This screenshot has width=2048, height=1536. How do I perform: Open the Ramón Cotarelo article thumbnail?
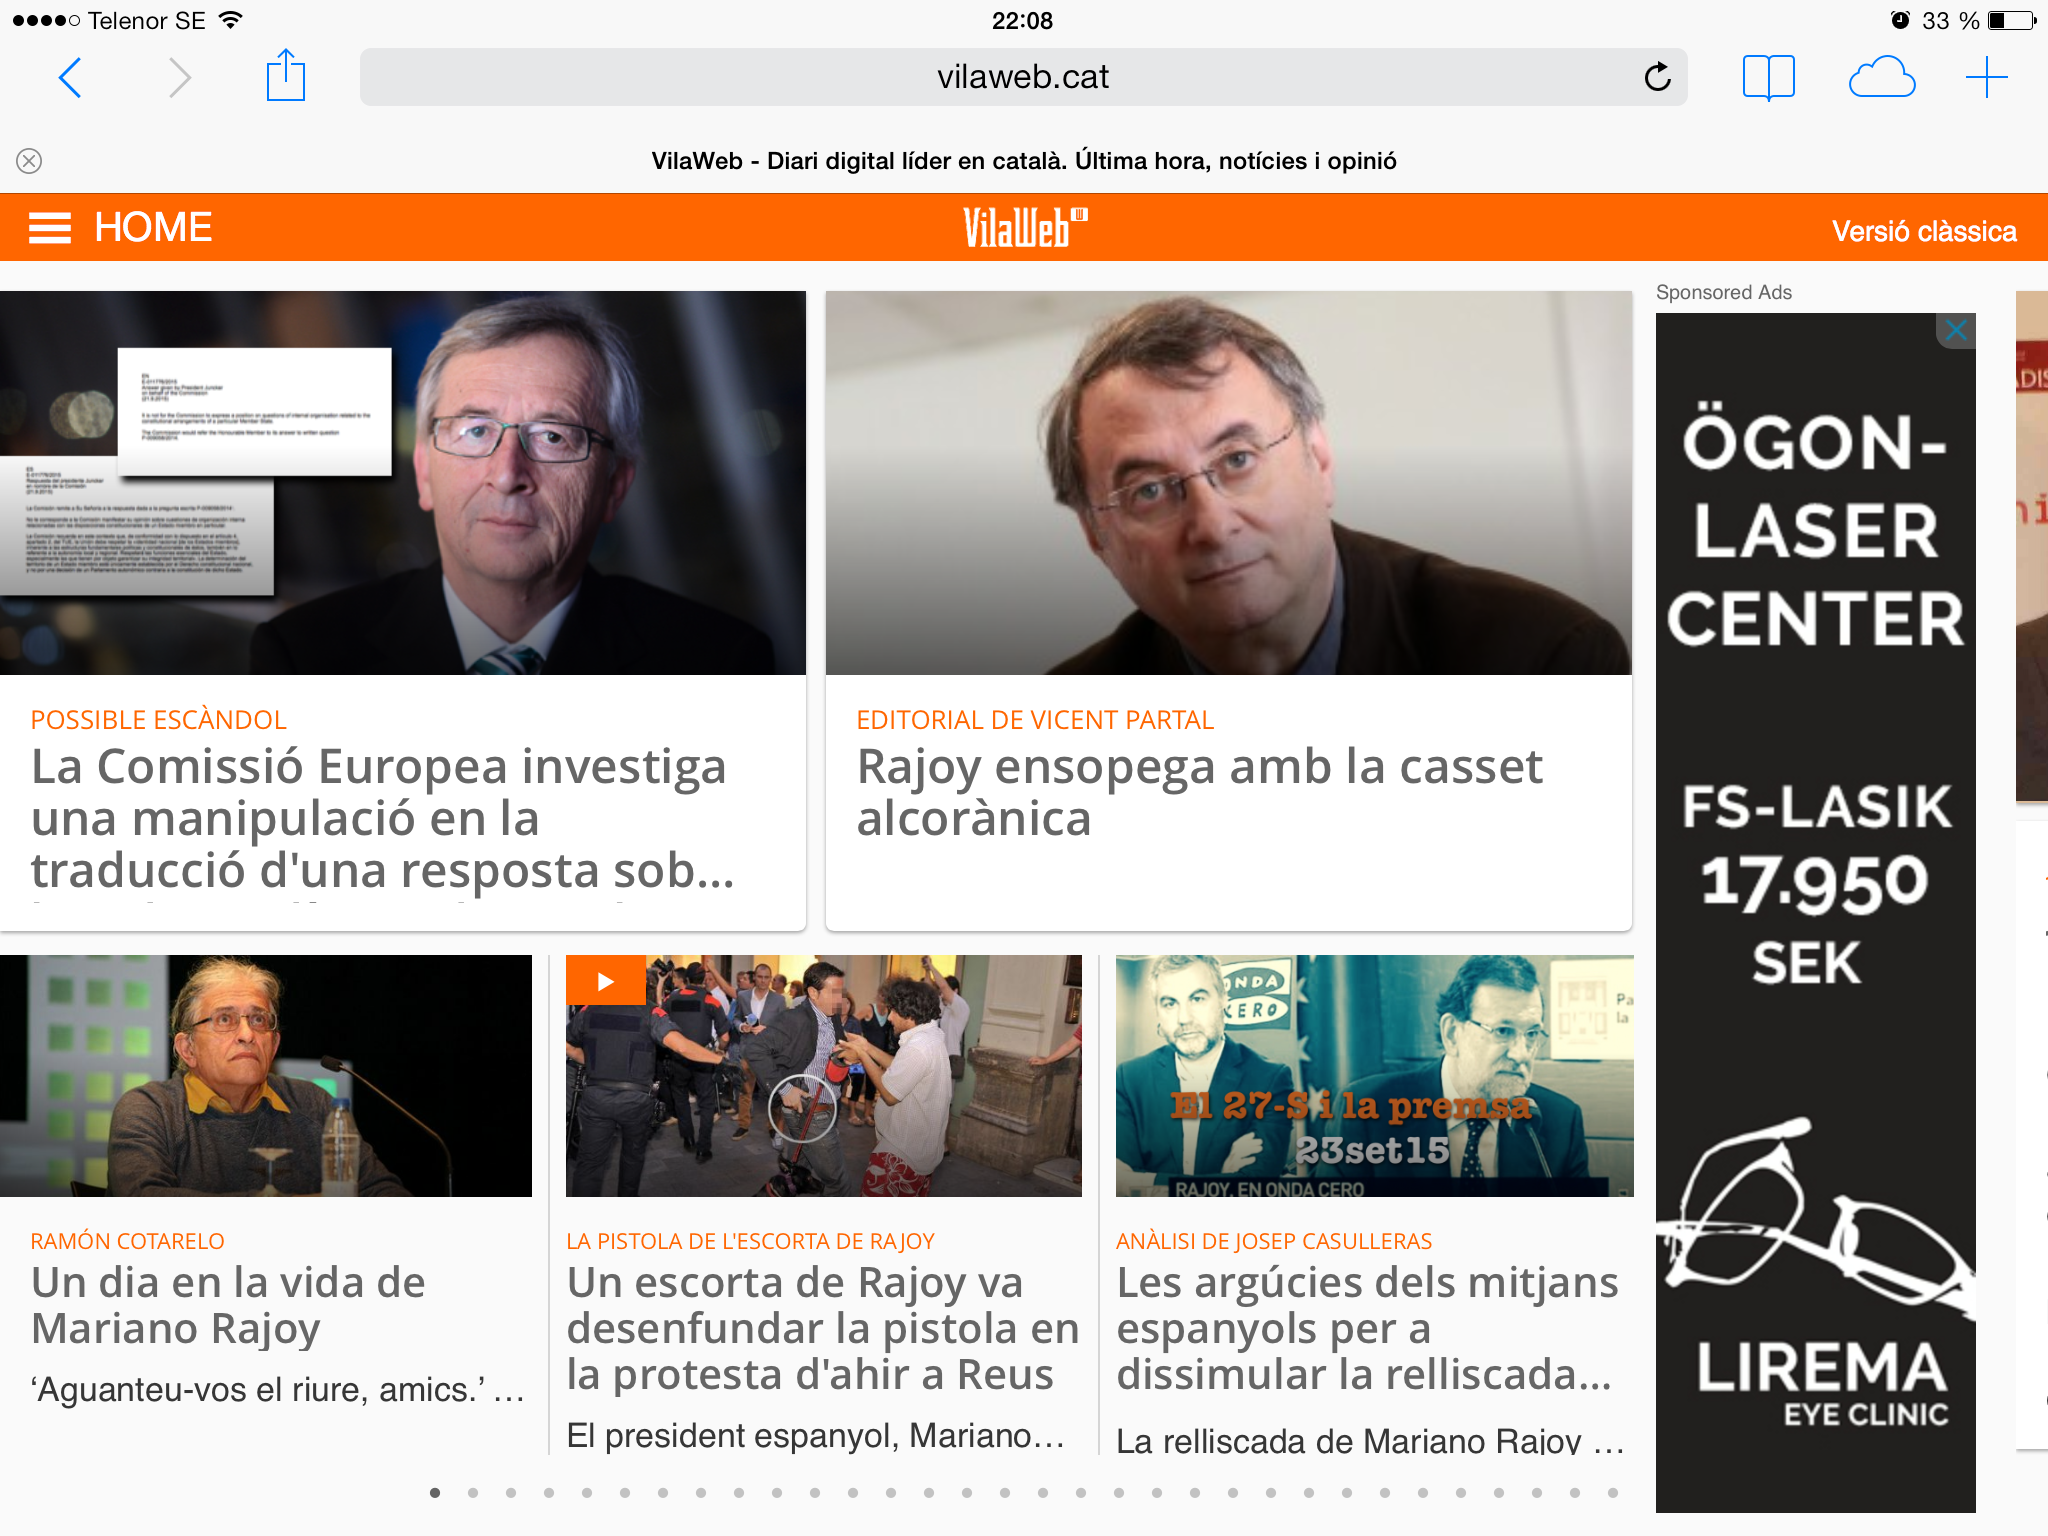[266, 1076]
